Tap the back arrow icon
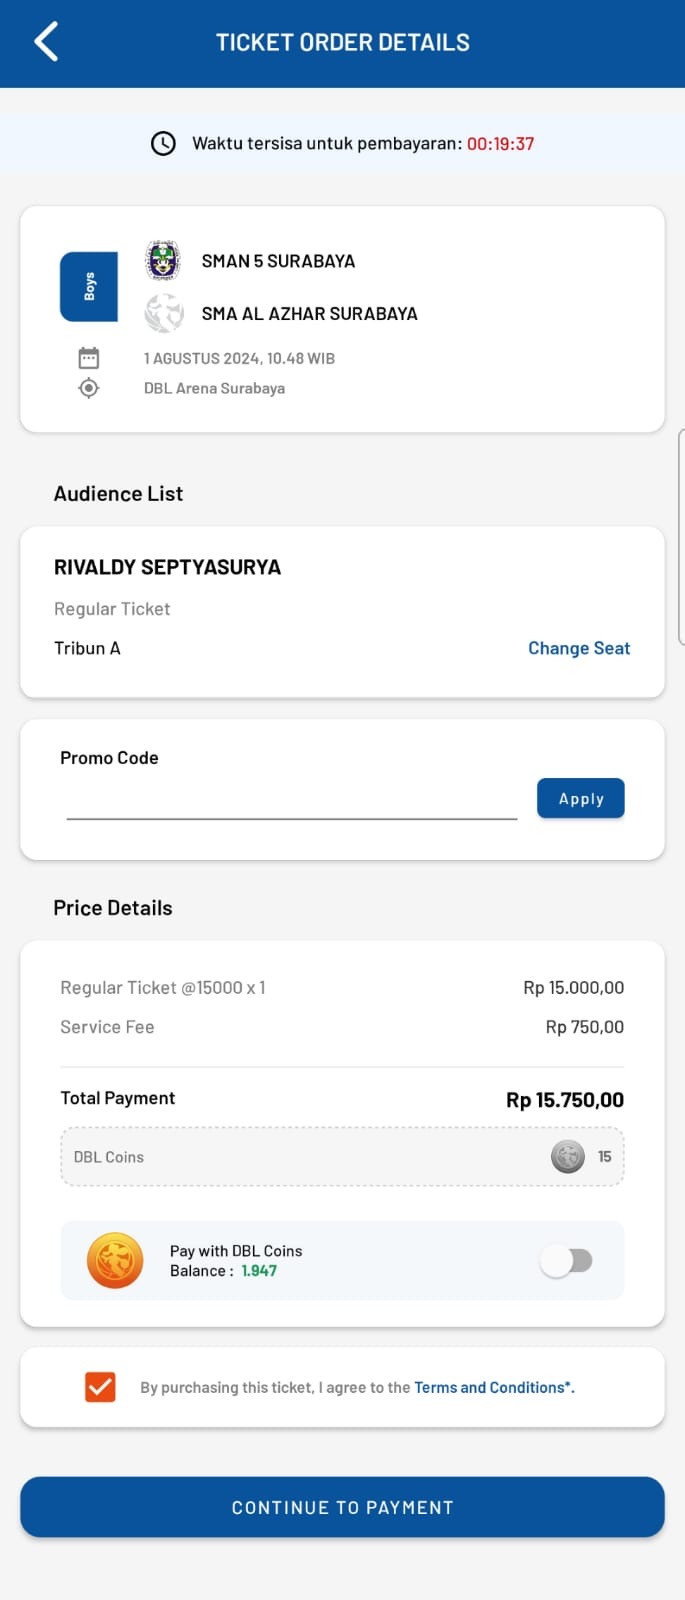Viewport: 685px width, 1600px height. click(46, 42)
